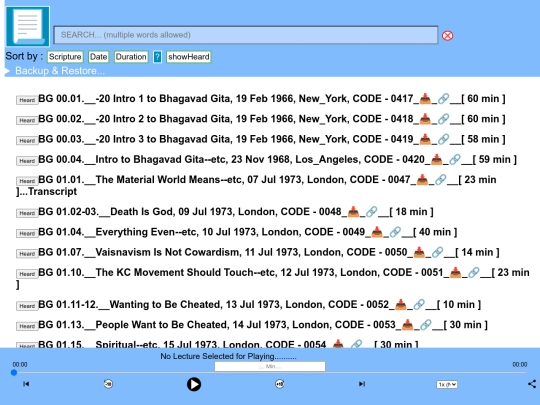Mark BG 00.04 lecture as Heard
Screen dimensions: 540x405
27,161
